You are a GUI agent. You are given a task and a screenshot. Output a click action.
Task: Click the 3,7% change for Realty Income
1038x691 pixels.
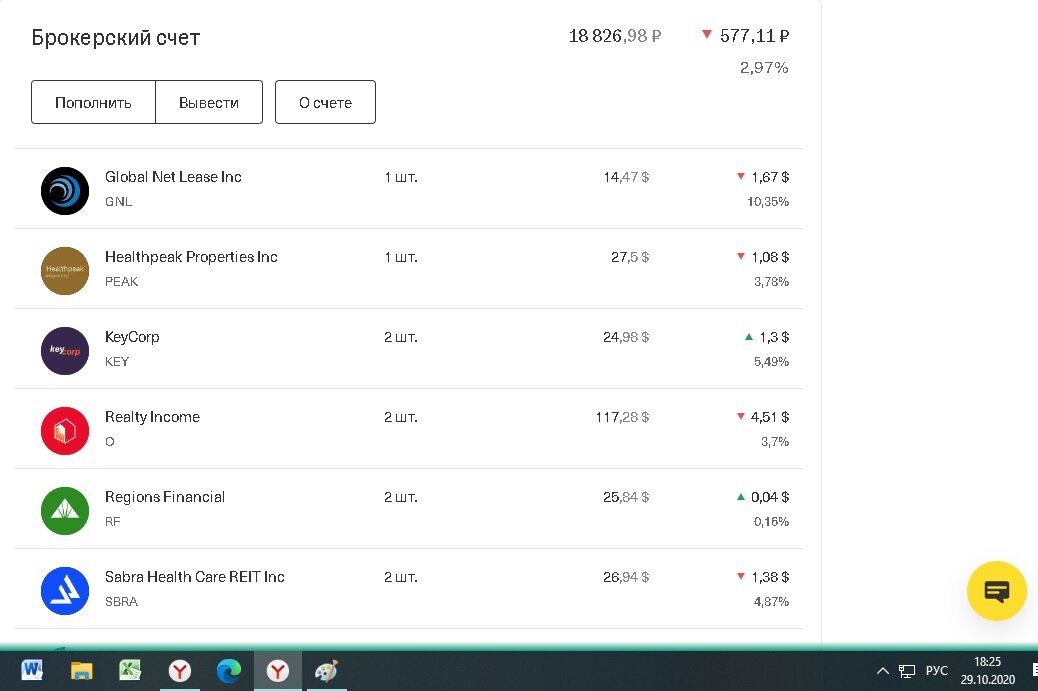[x=775, y=441]
